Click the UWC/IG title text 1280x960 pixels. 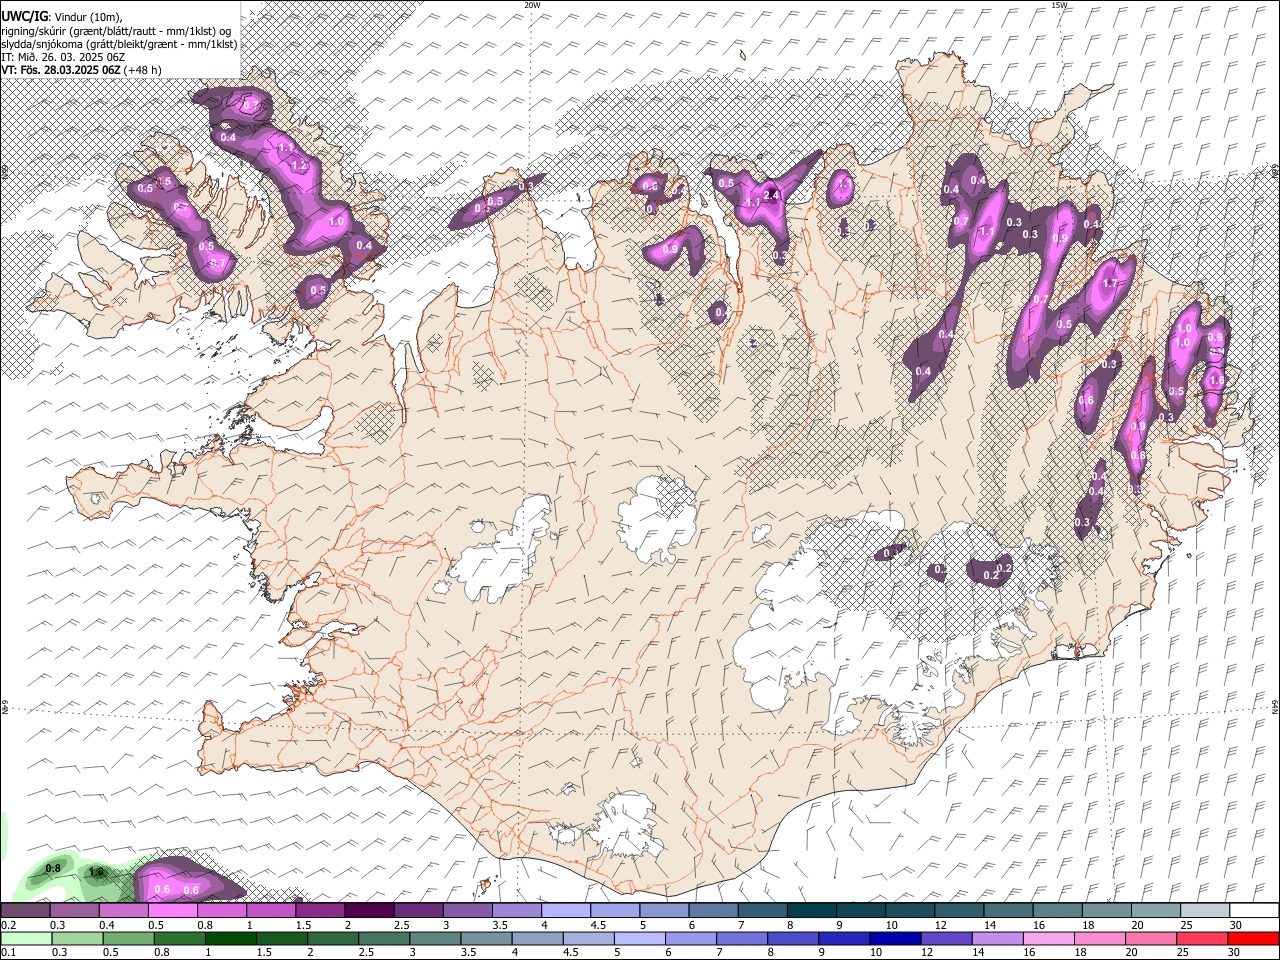[24, 16]
